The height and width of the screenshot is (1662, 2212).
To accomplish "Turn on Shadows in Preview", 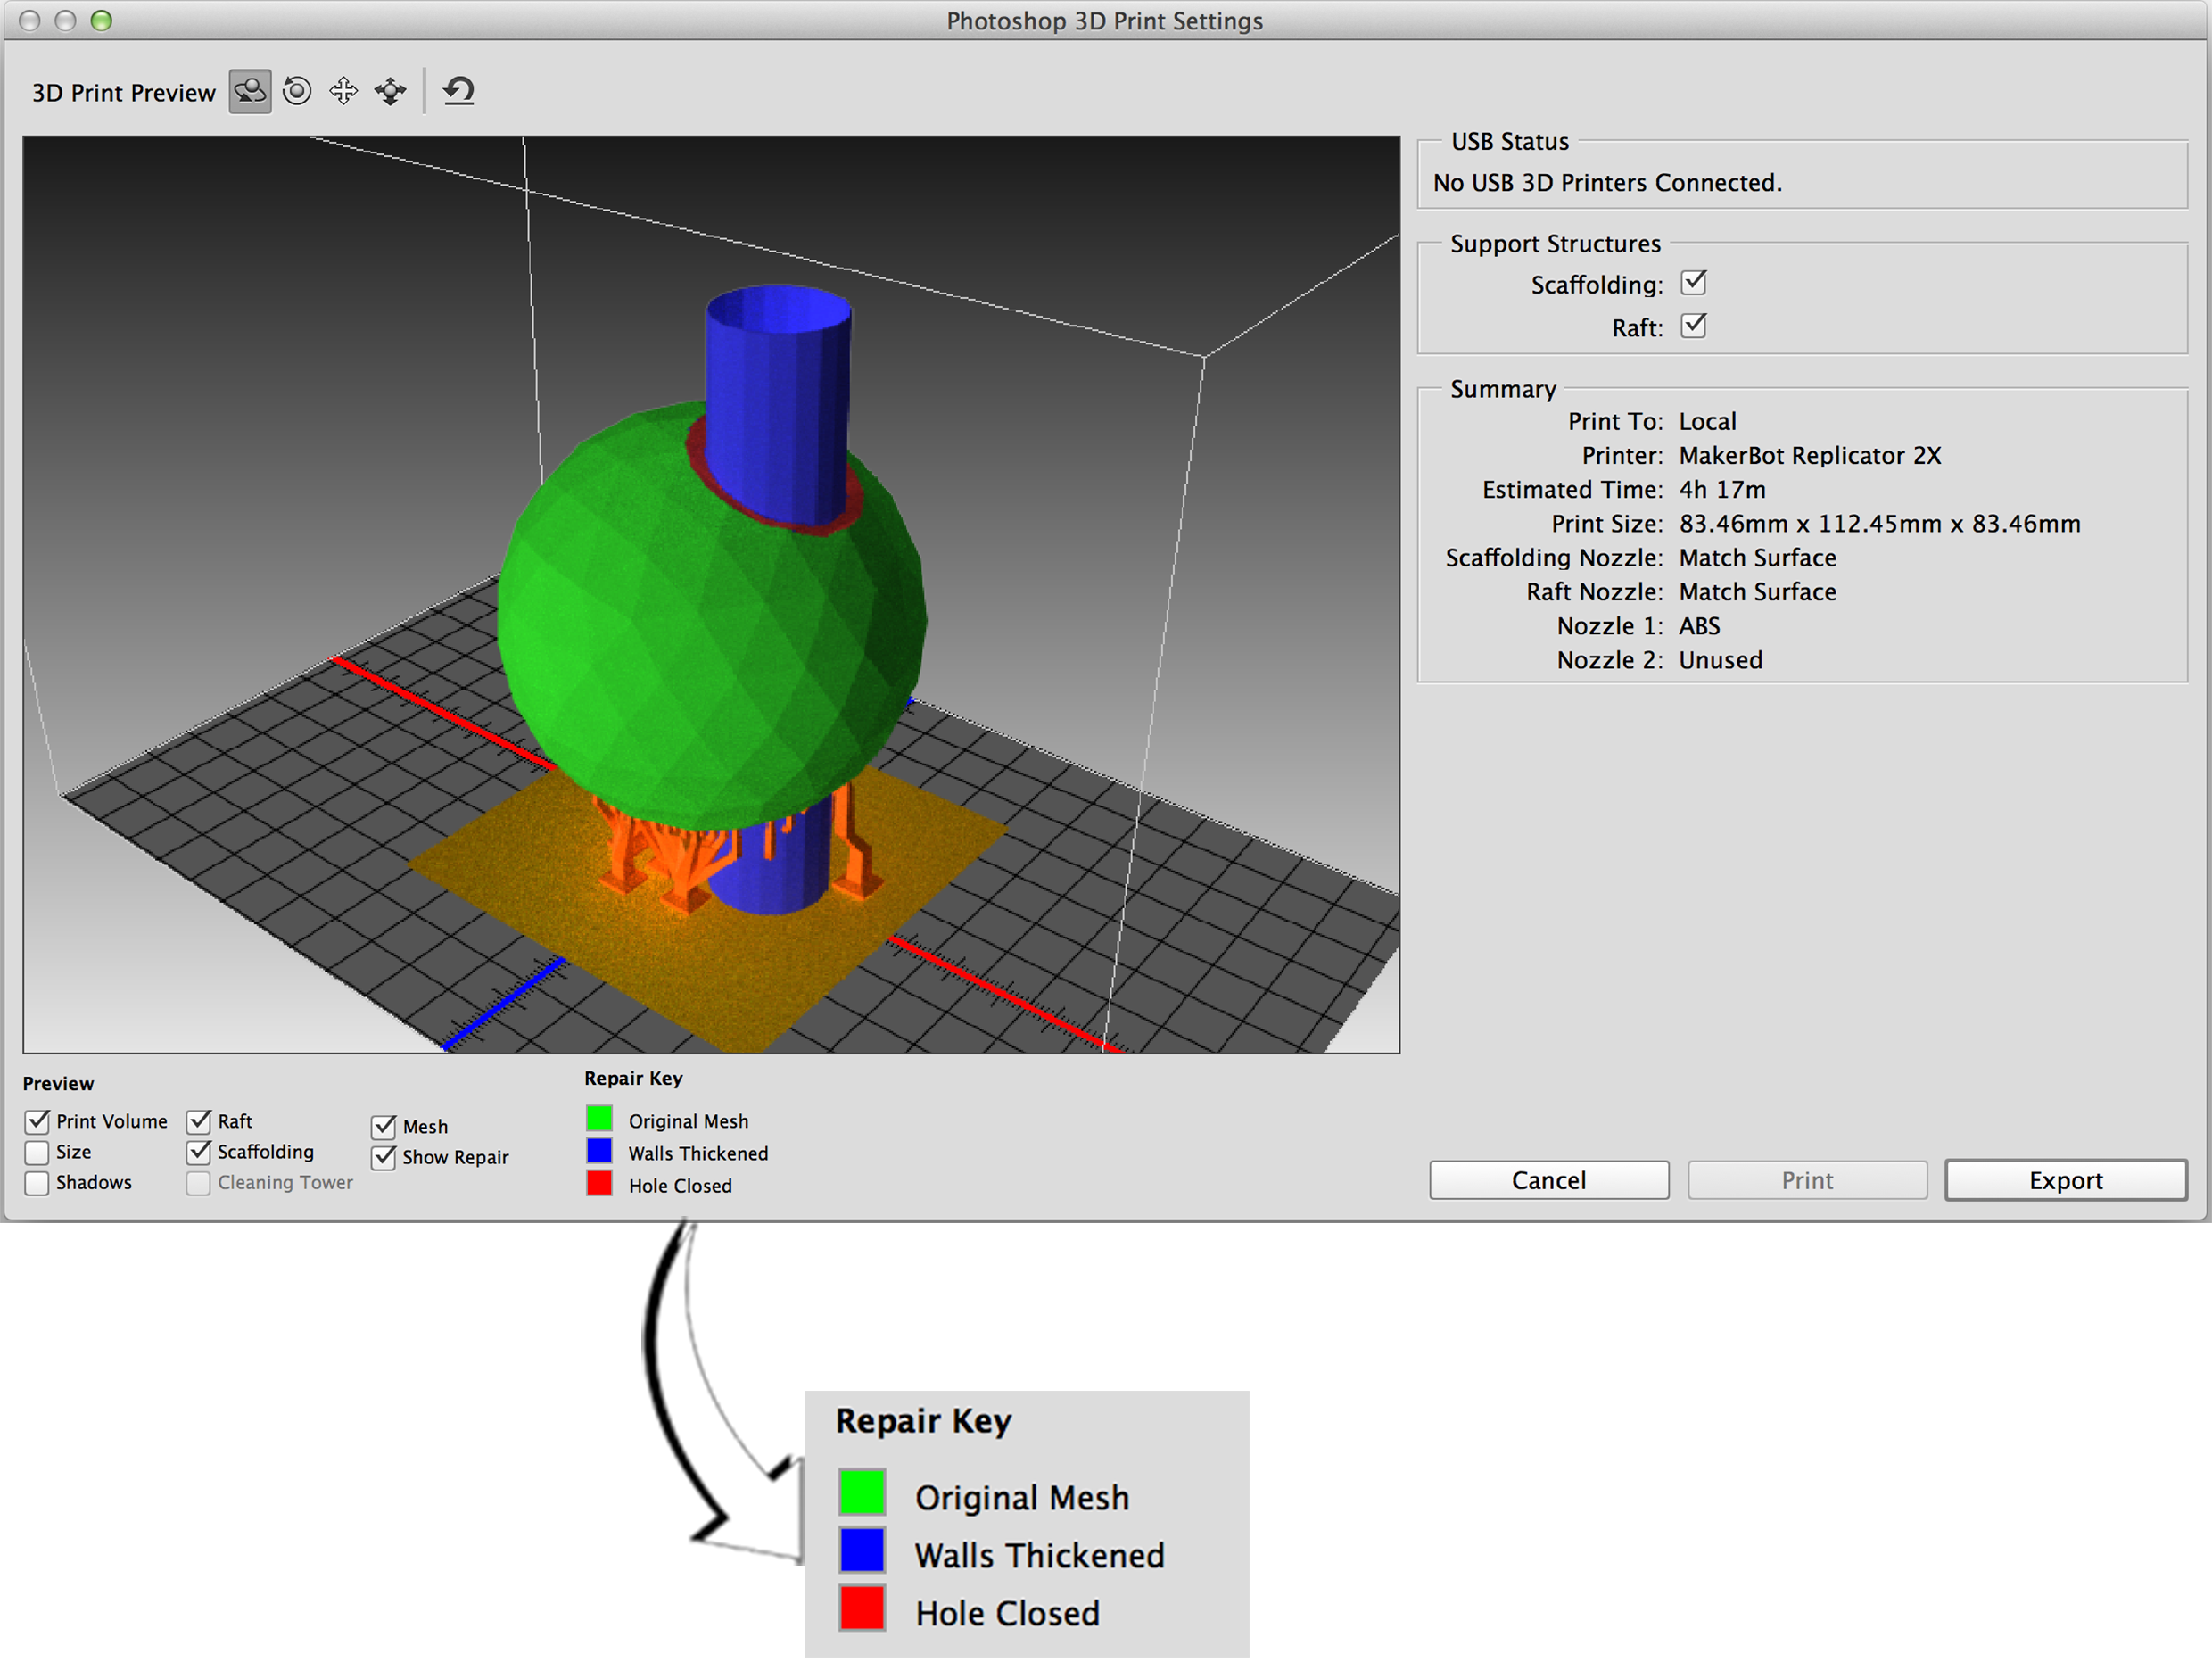I will (x=38, y=1183).
